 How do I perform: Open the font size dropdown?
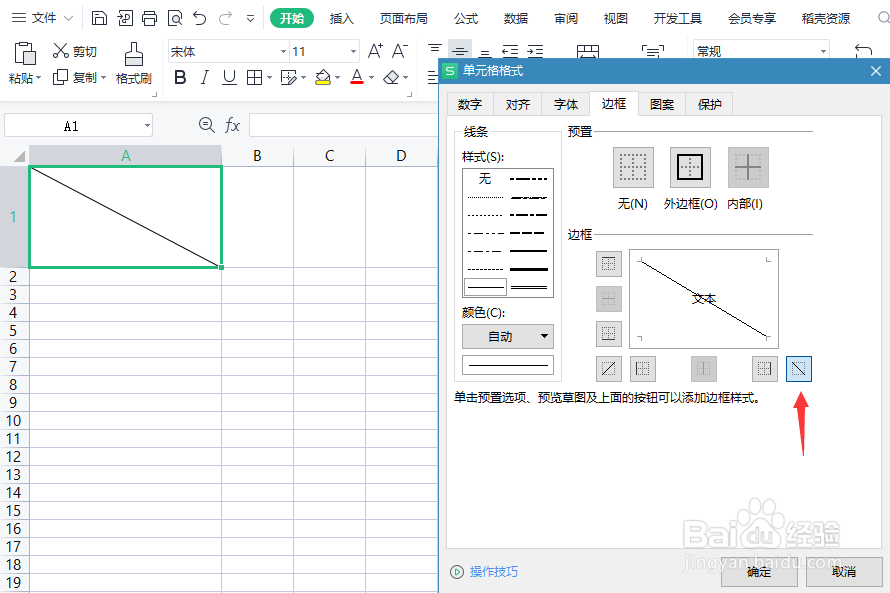[353, 51]
